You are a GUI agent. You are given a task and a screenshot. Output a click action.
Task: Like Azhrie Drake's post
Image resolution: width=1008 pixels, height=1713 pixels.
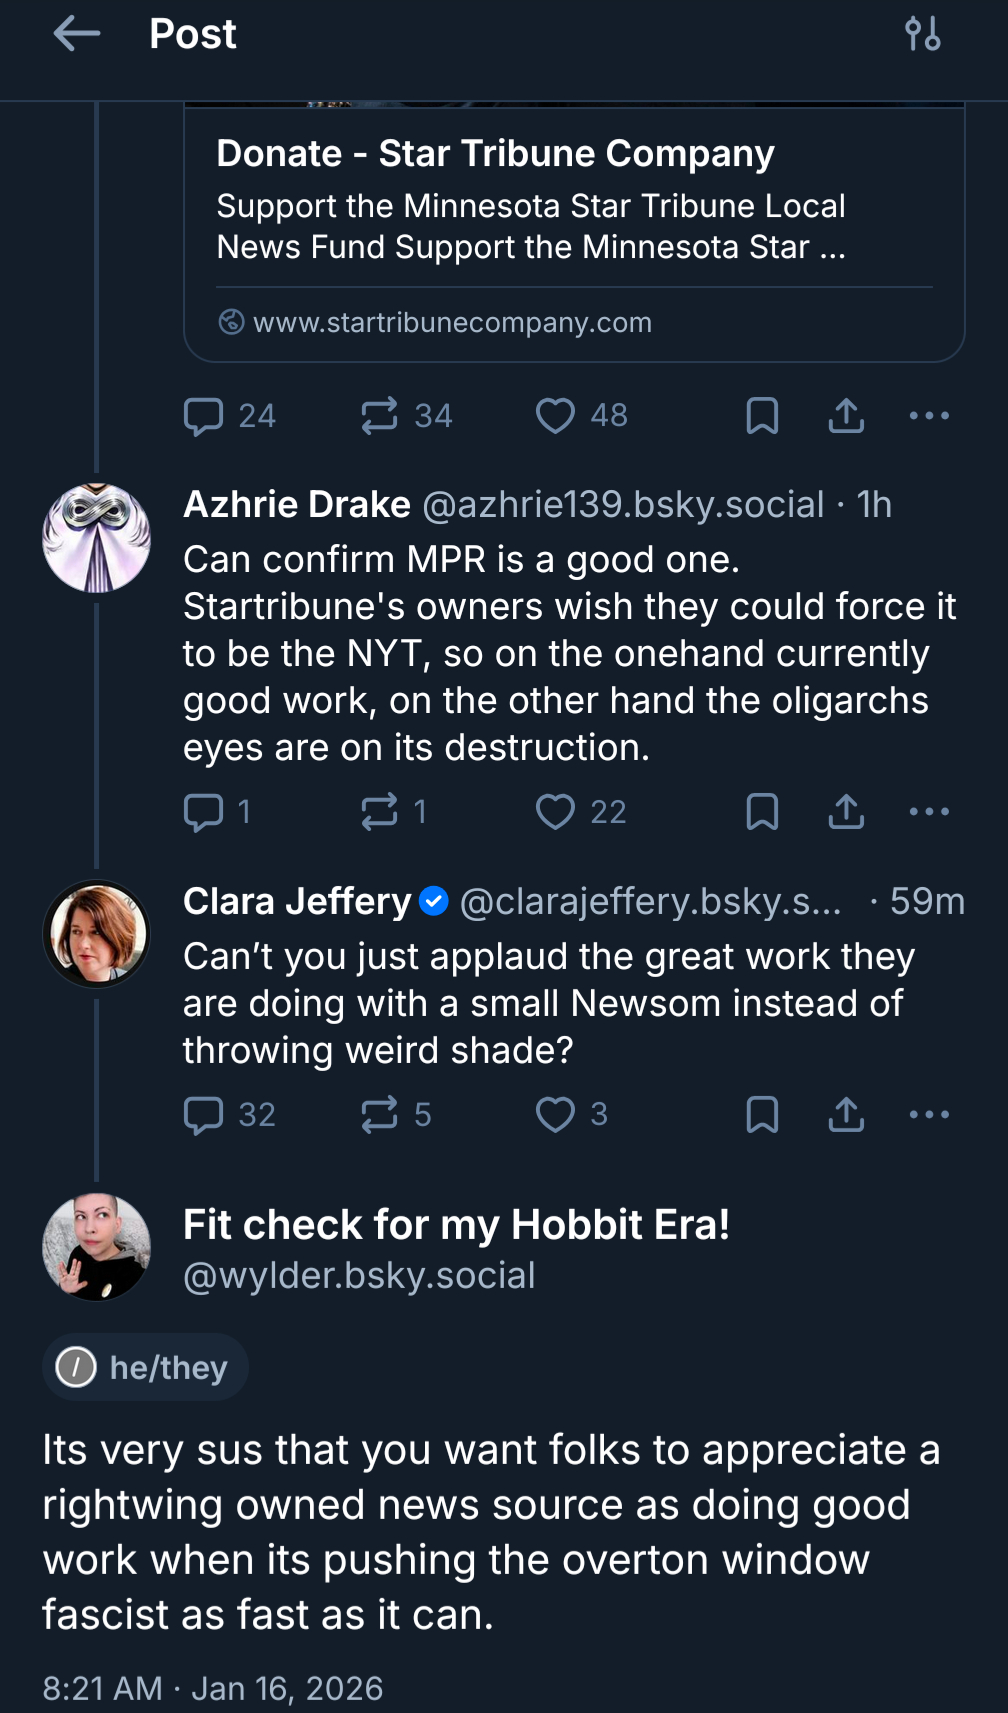click(x=555, y=812)
